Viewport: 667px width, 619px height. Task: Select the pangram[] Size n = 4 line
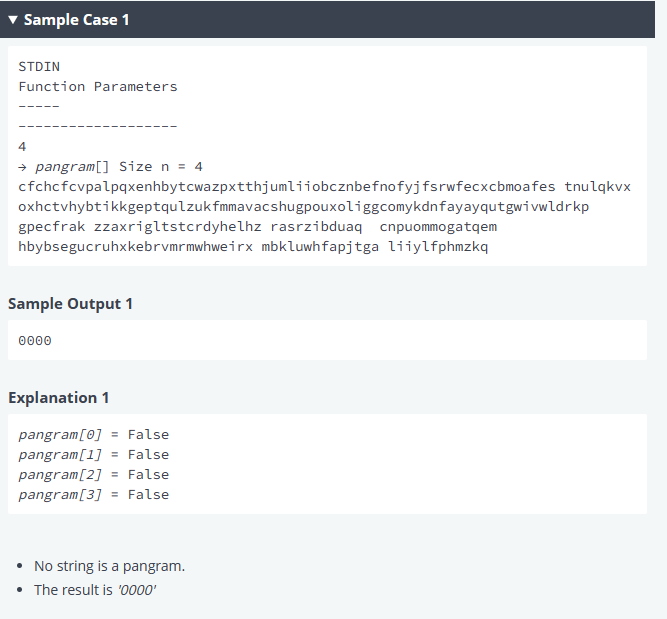click(111, 167)
